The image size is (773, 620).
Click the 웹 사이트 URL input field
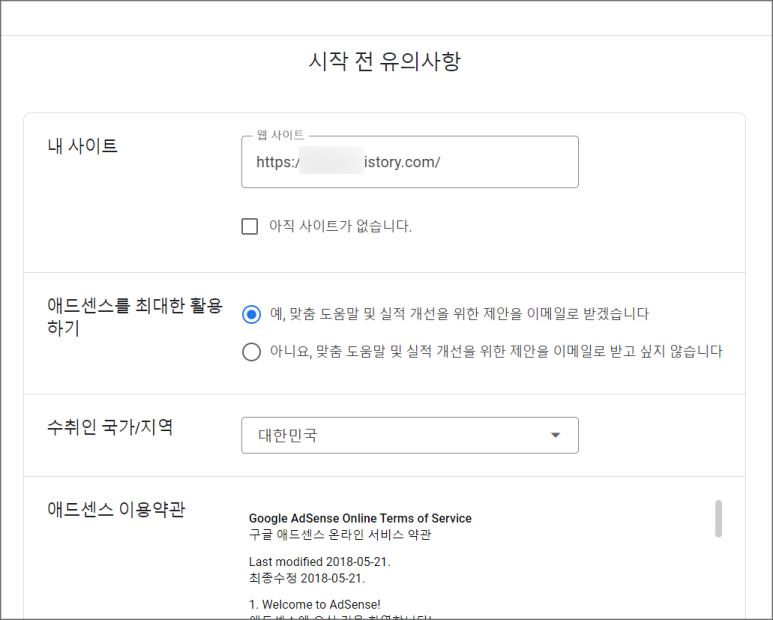(x=410, y=162)
